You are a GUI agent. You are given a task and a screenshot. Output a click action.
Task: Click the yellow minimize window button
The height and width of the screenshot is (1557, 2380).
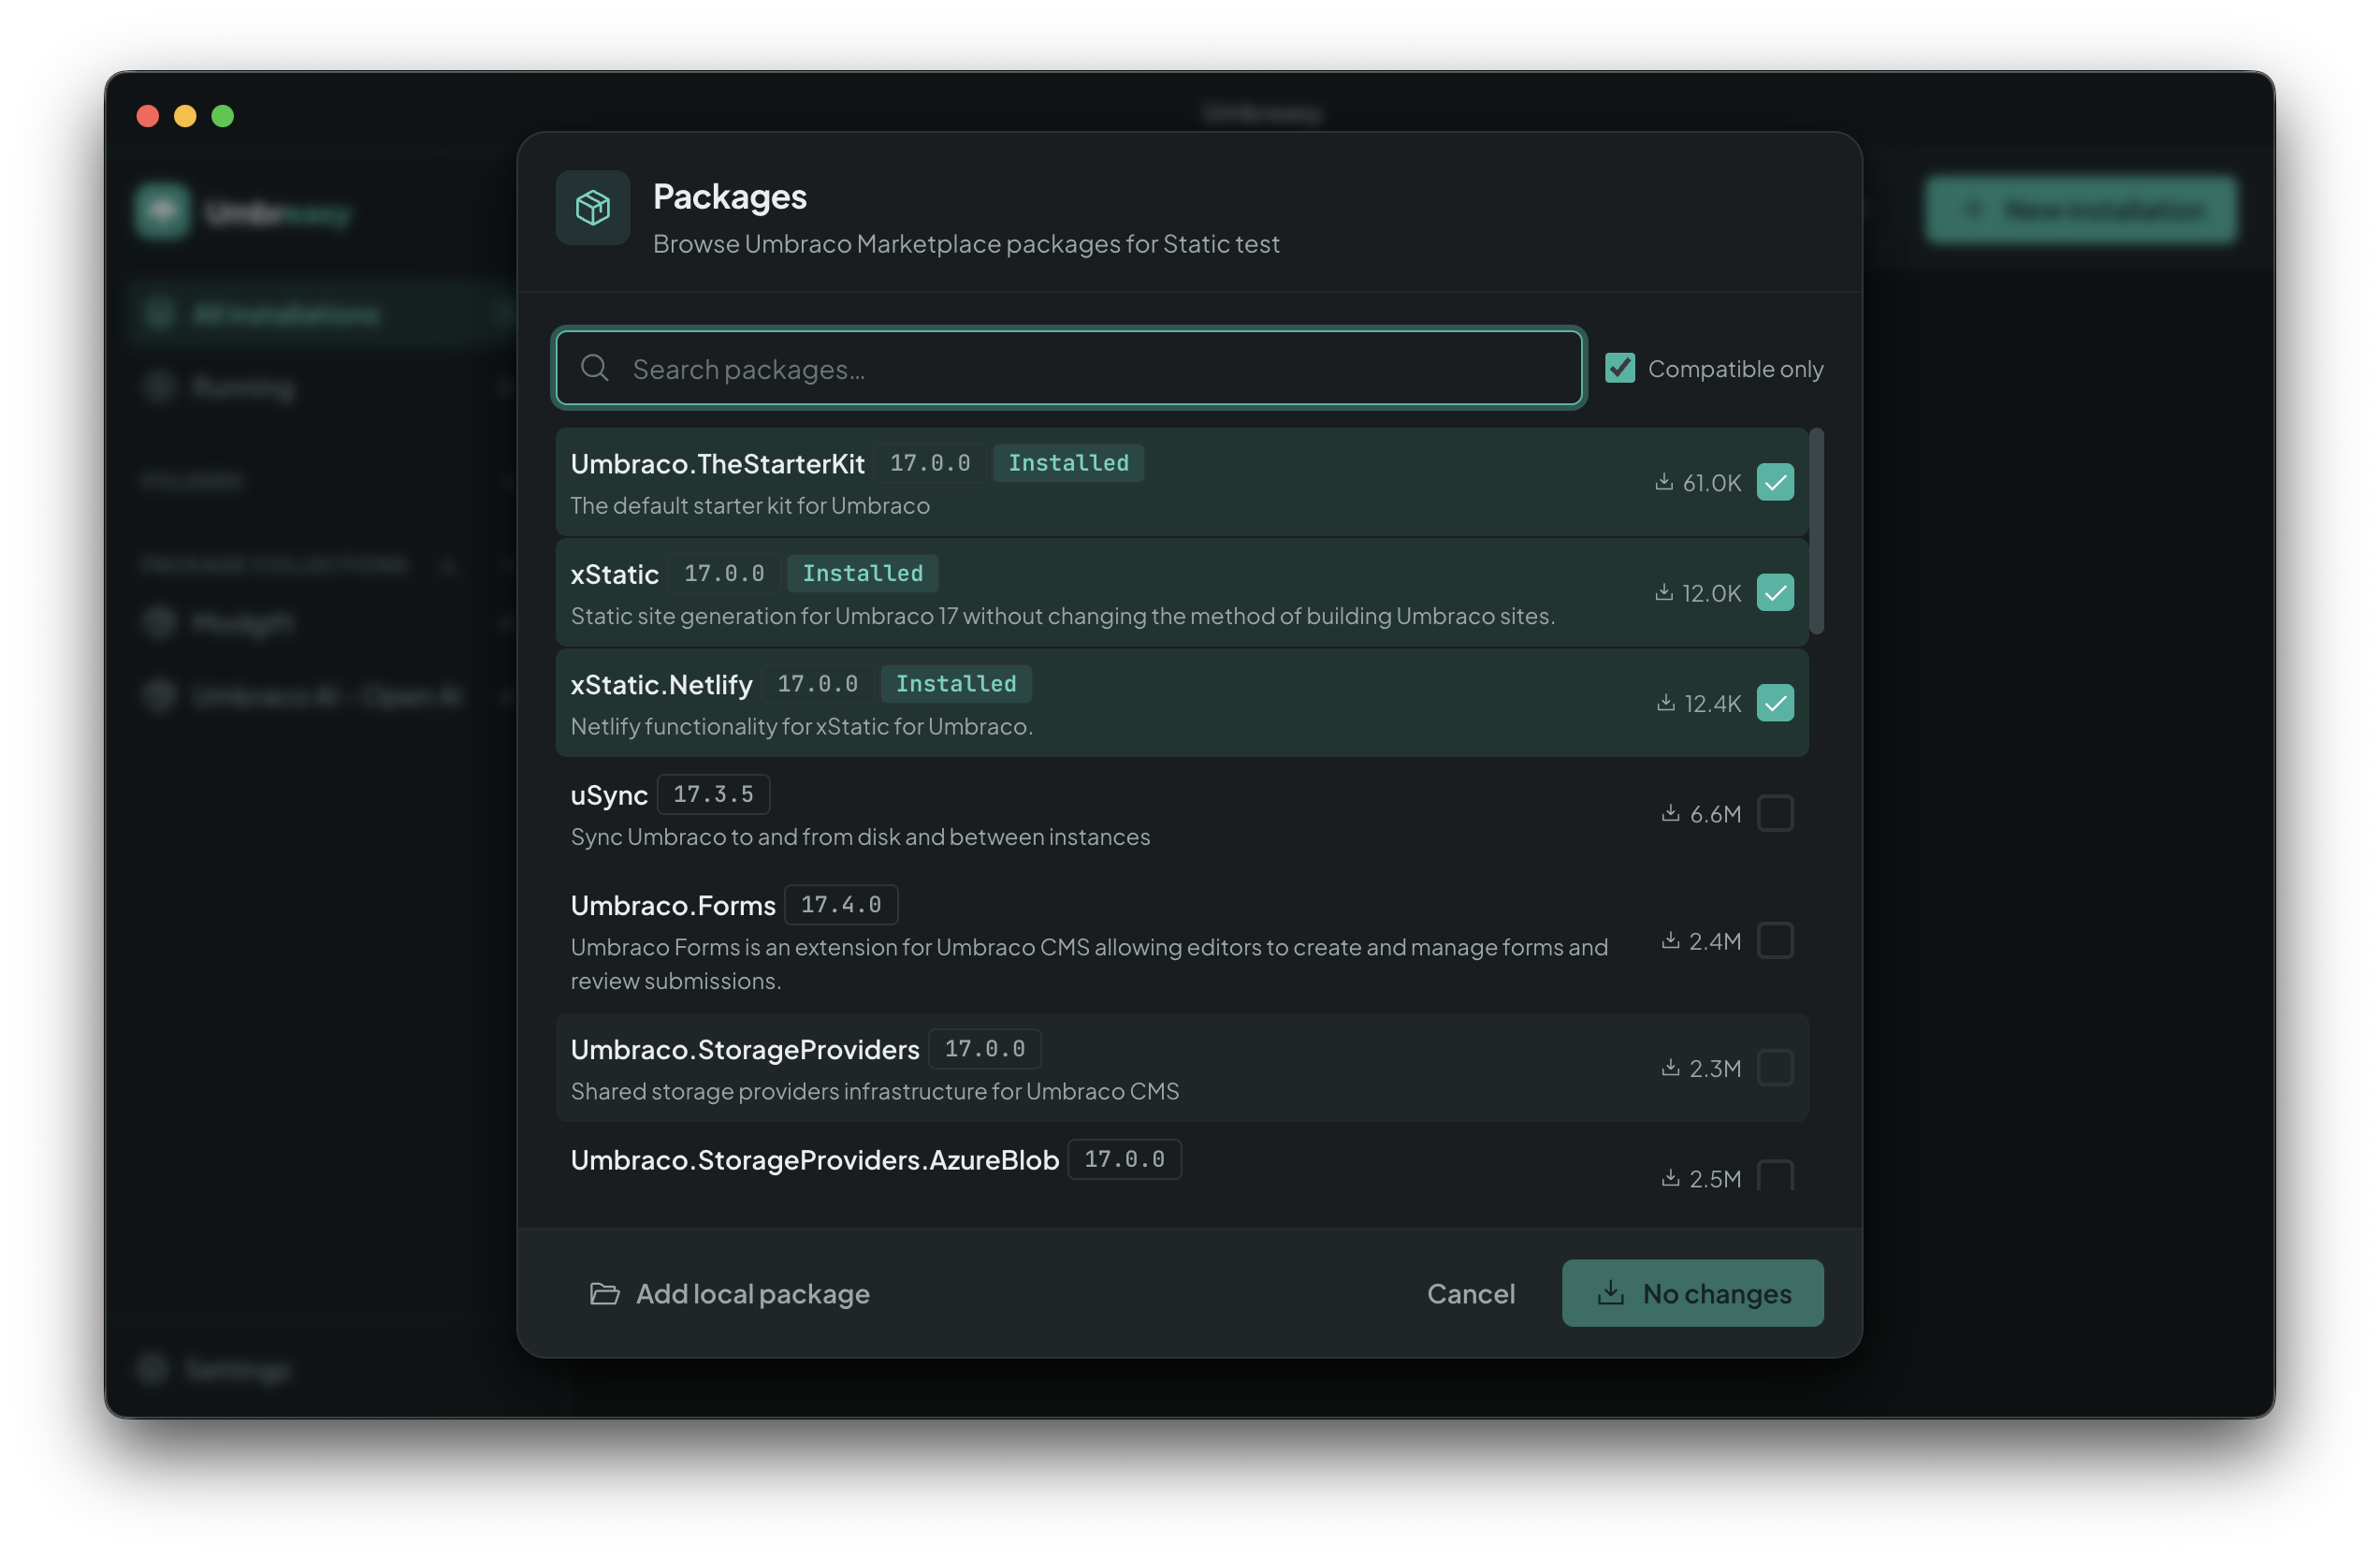point(185,116)
